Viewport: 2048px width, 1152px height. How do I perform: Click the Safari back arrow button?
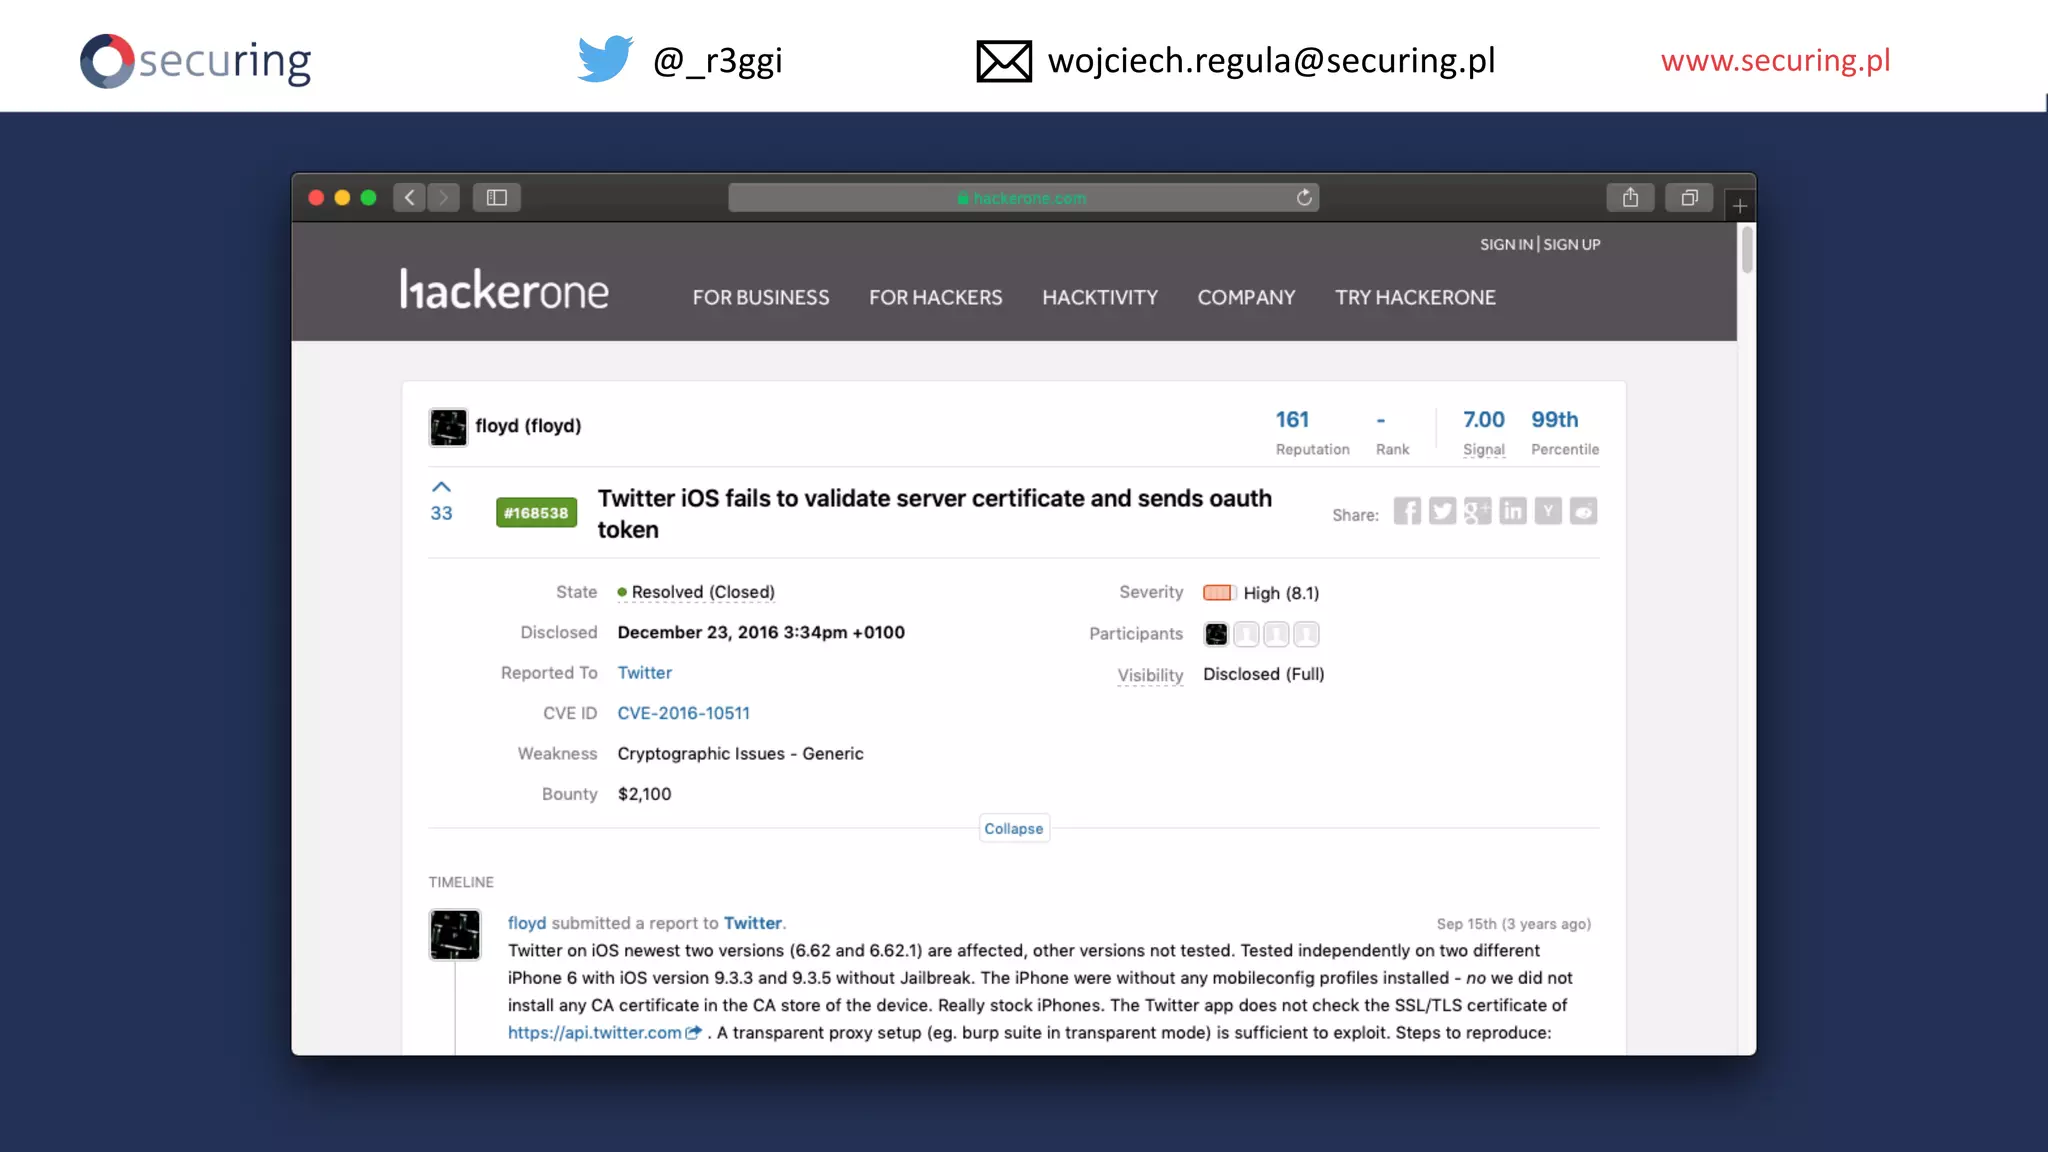pos(409,197)
